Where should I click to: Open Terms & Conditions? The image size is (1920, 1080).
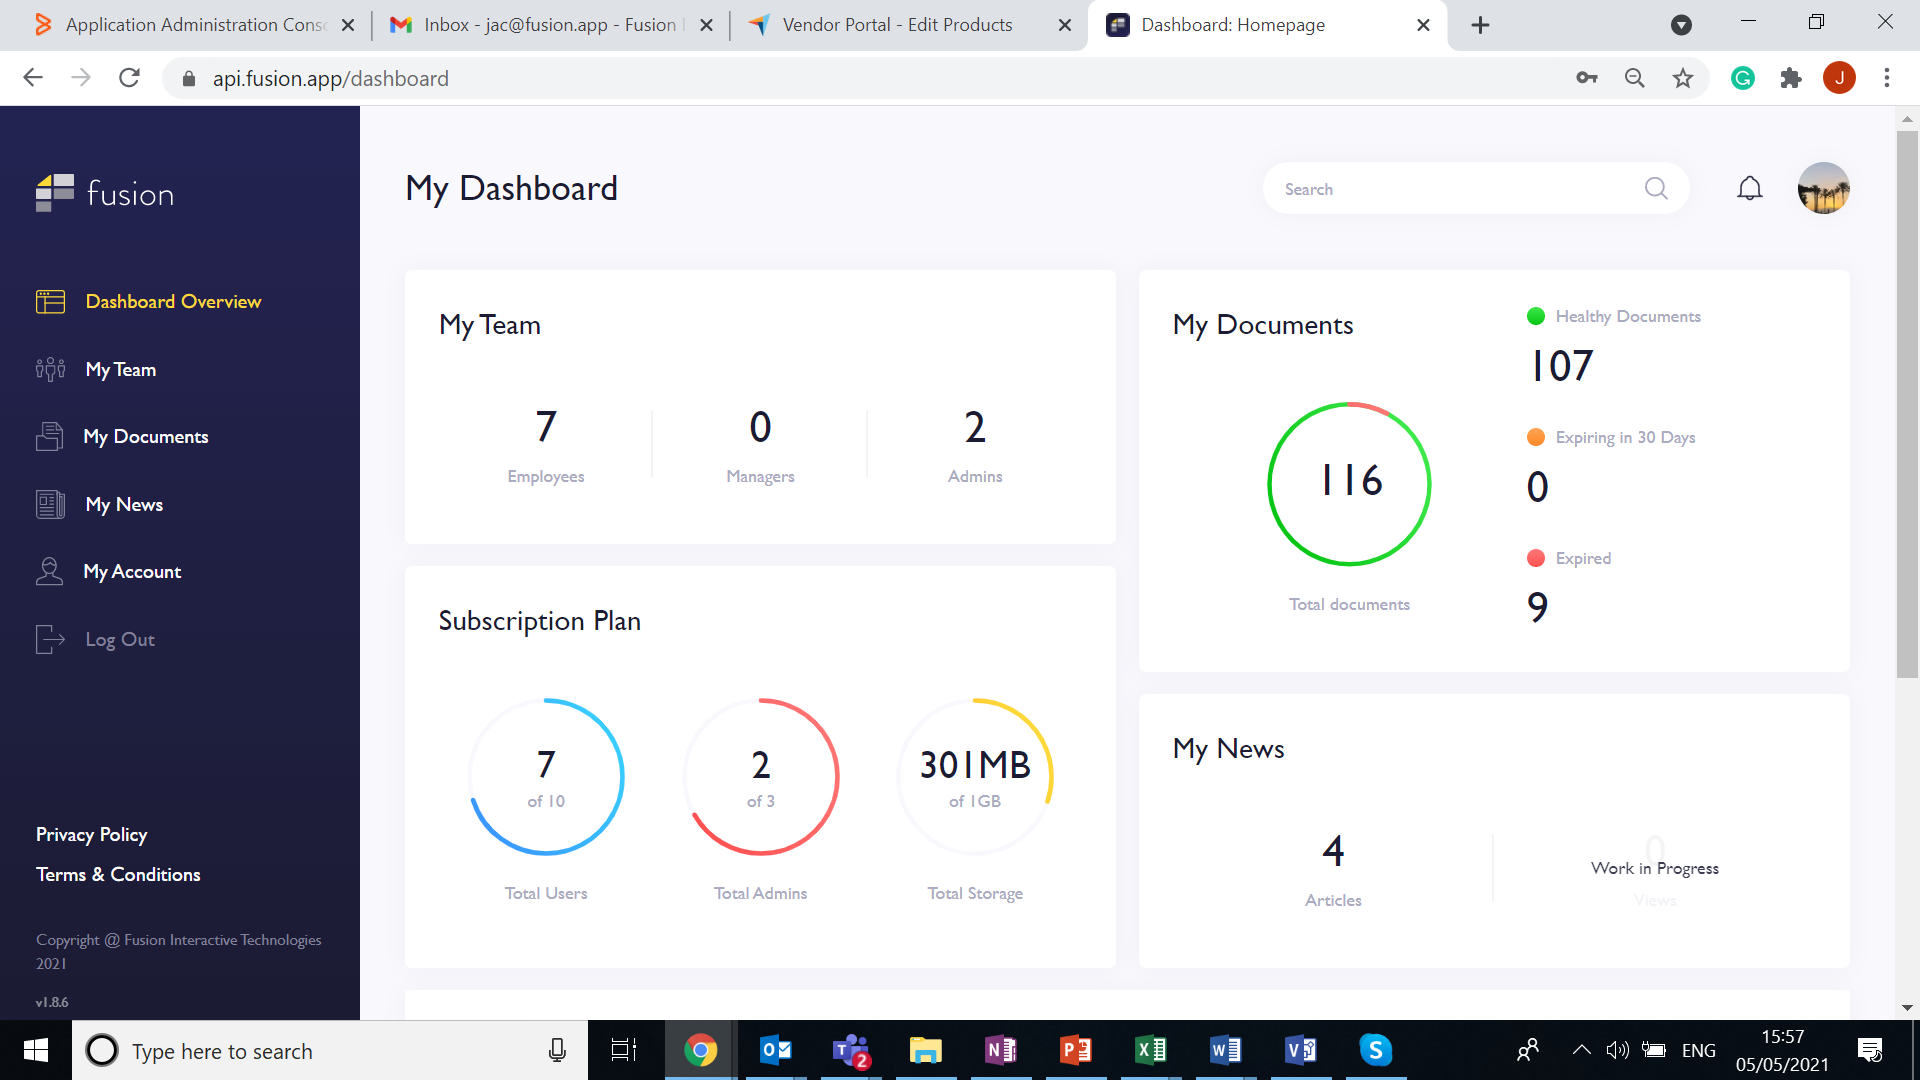coord(117,874)
